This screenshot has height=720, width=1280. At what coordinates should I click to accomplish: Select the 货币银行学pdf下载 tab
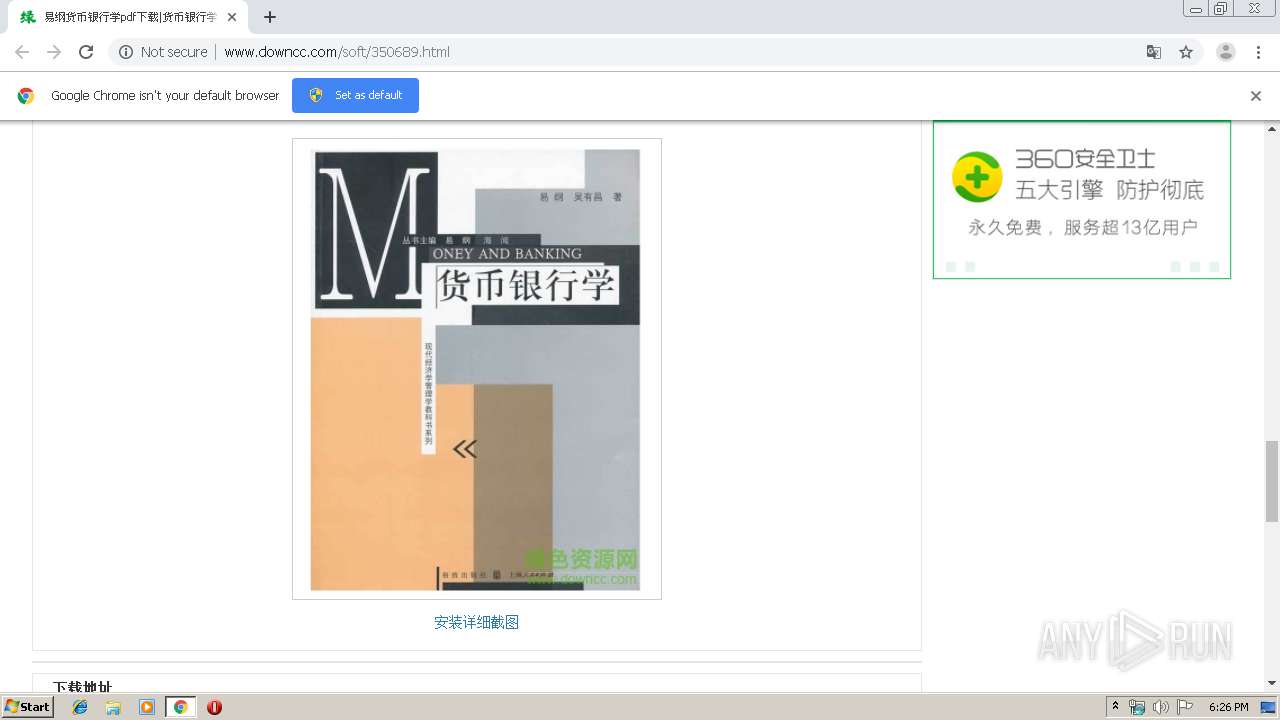(x=128, y=17)
